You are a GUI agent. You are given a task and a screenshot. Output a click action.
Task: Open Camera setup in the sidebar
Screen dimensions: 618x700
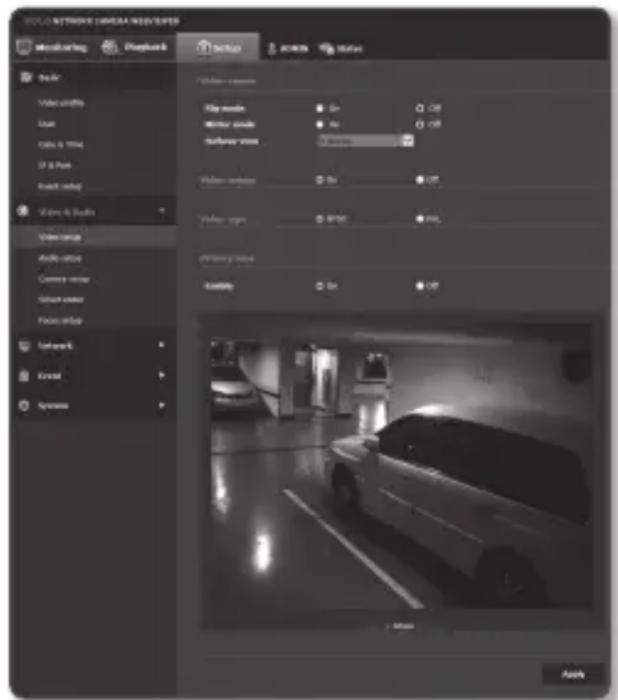coord(64,279)
